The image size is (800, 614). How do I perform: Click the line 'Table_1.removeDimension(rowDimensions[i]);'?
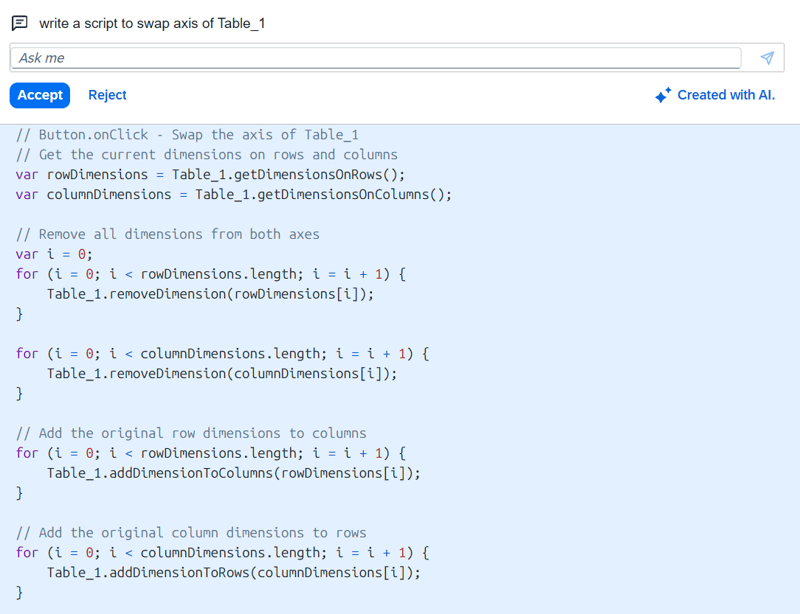click(x=210, y=294)
